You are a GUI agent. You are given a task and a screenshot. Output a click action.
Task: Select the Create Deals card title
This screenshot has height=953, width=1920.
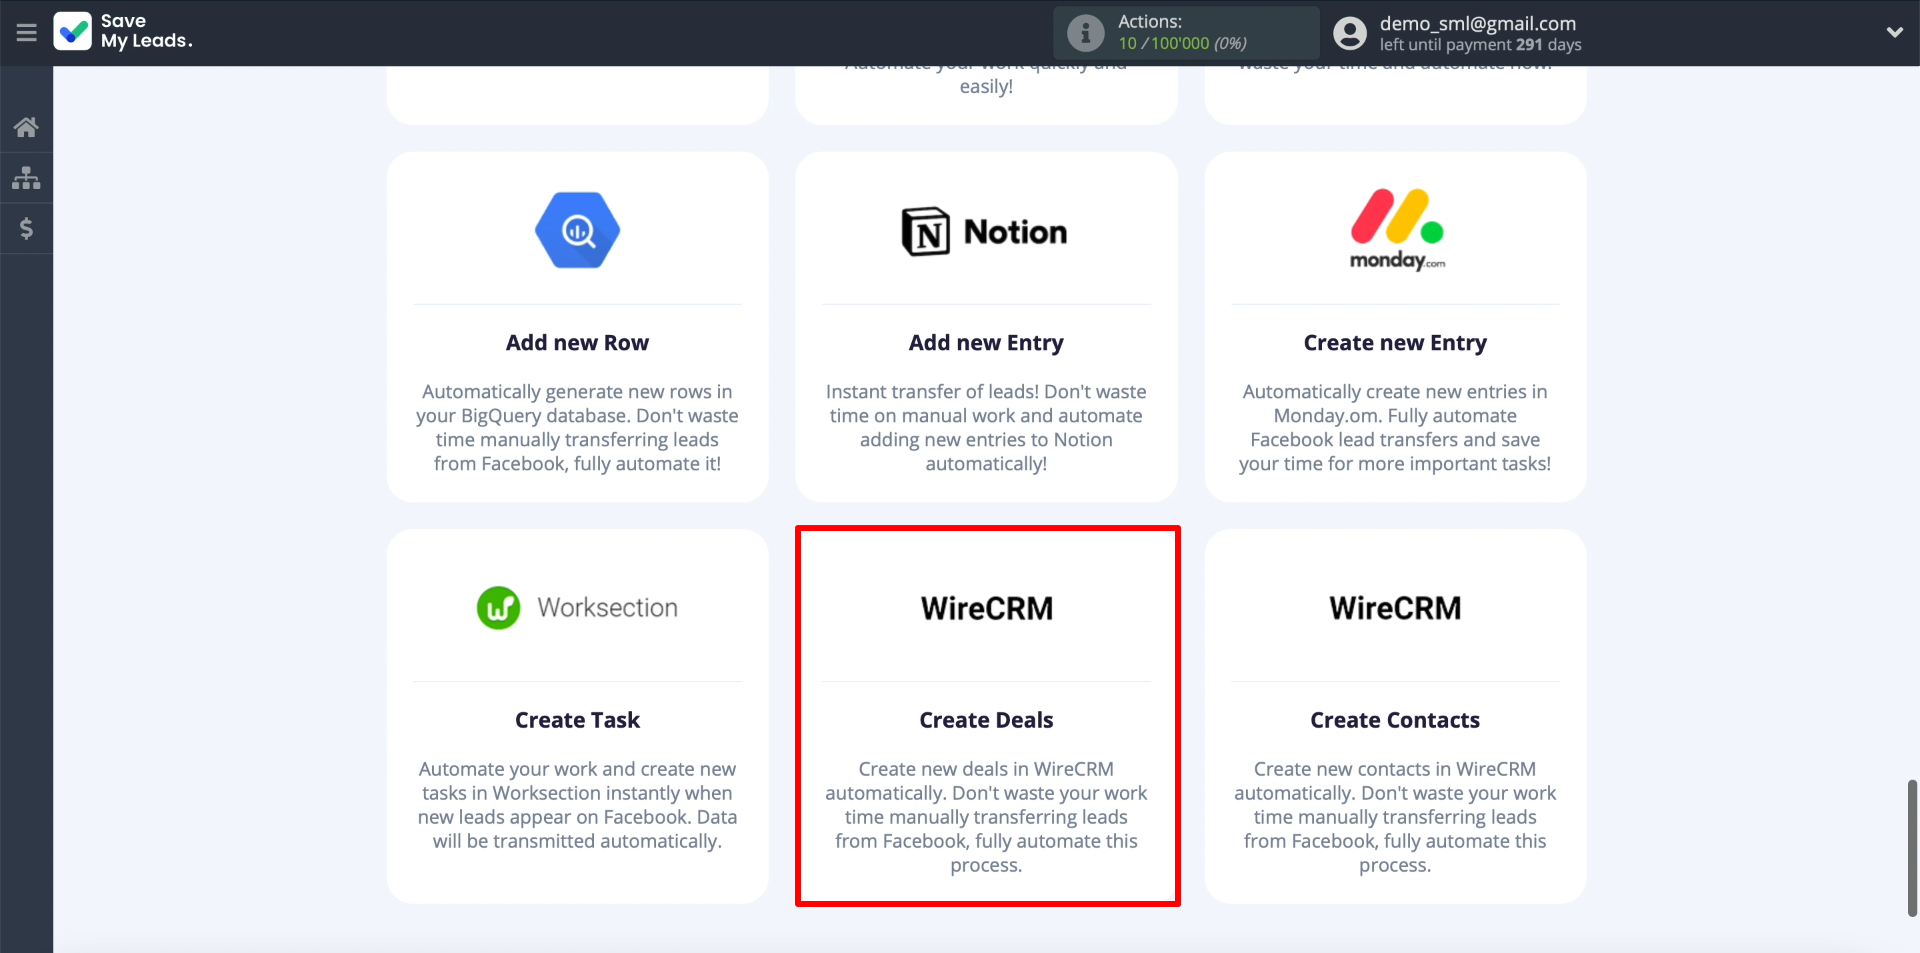[986, 720]
